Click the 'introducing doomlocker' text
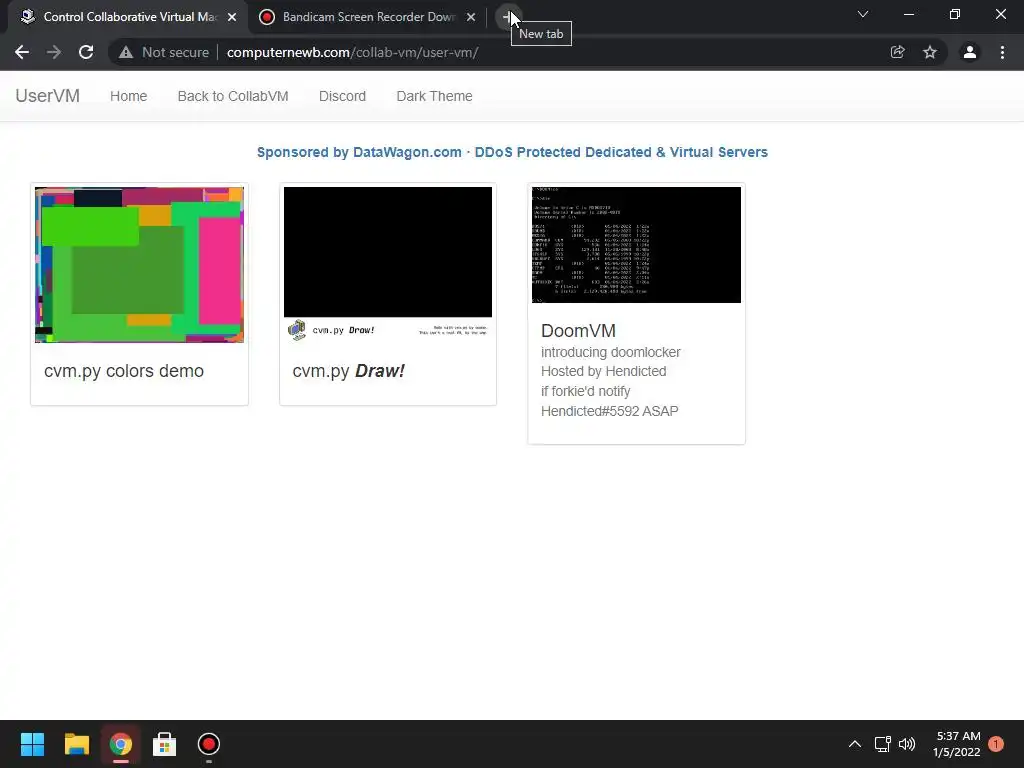The height and width of the screenshot is (768, 1024). click(611, 352)
